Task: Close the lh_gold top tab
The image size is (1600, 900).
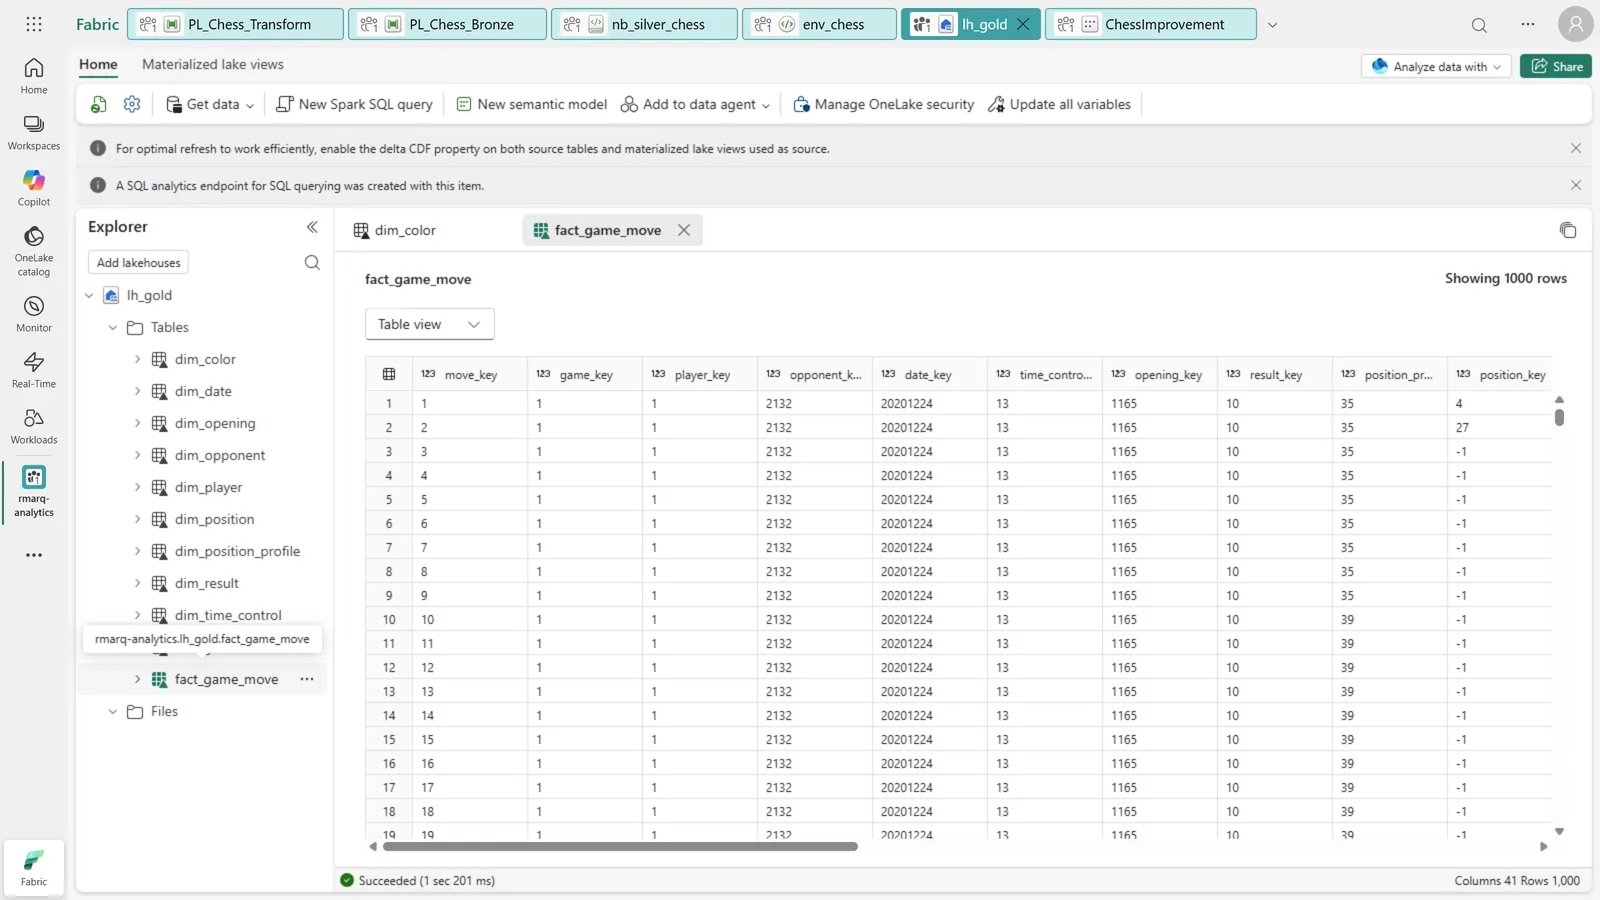Action: (x=1023, y=24)
